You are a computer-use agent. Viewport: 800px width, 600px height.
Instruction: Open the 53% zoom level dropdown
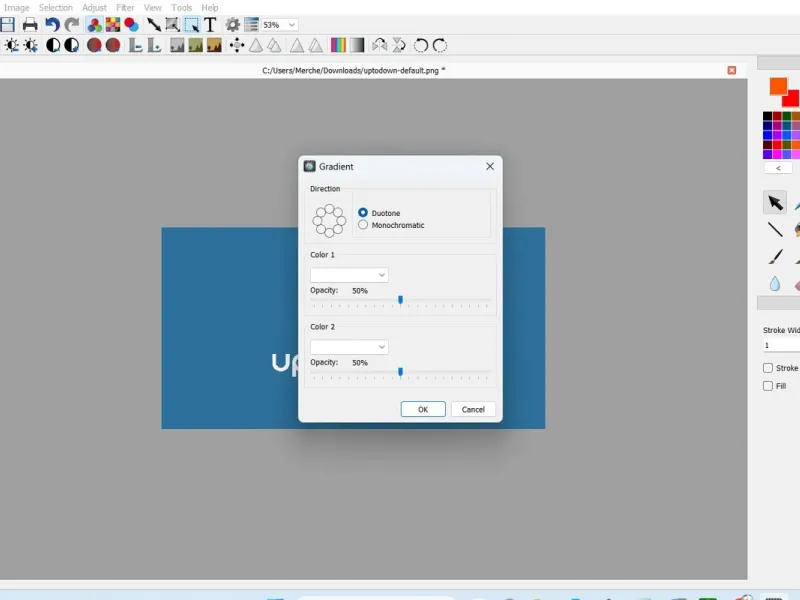tap(279, 24)
